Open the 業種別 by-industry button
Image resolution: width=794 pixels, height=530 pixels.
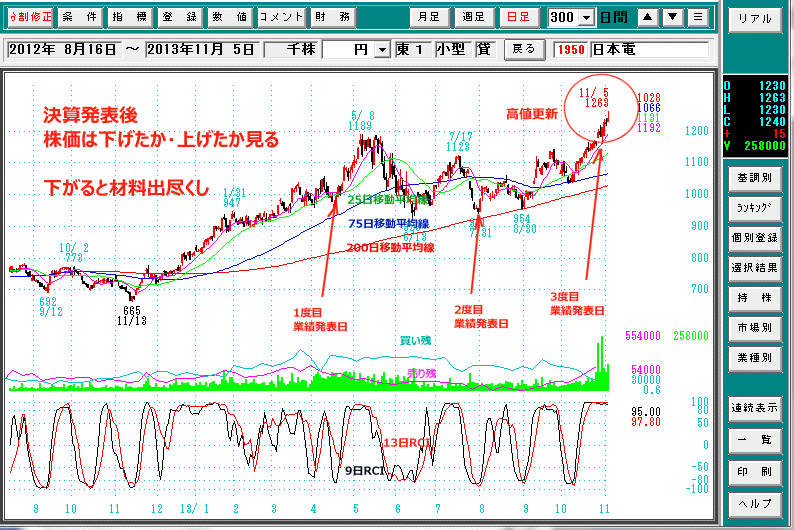[x=755, y=358]
